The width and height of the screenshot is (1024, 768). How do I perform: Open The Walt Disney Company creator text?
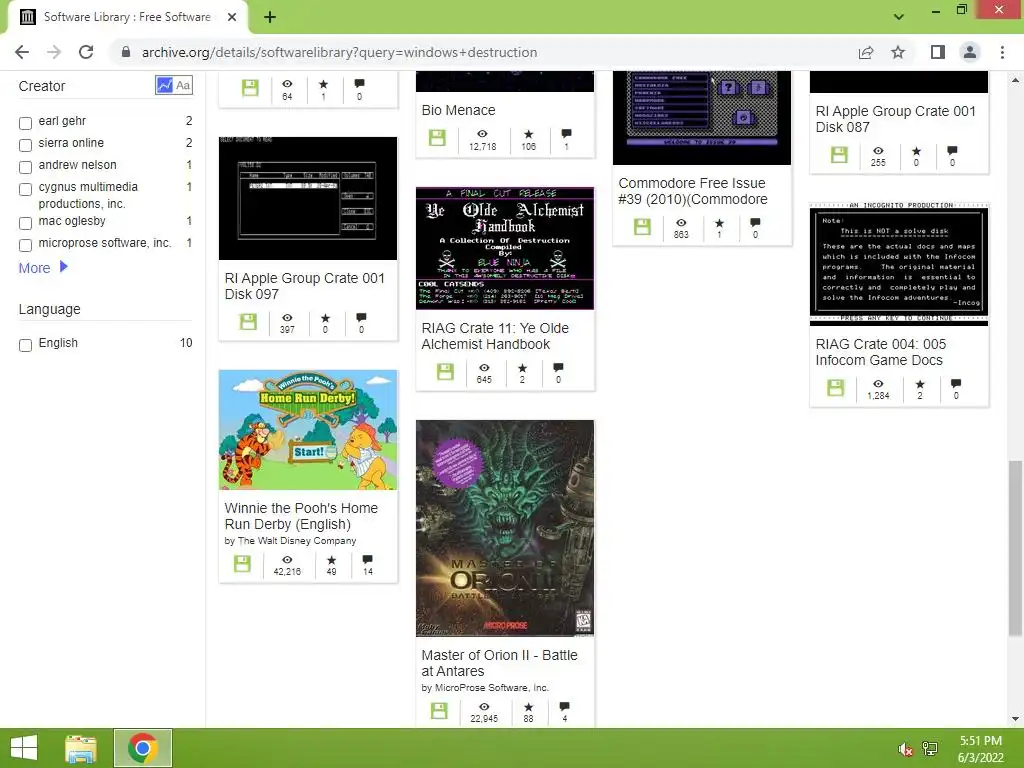pyautogui.click(x=297, y=541)
